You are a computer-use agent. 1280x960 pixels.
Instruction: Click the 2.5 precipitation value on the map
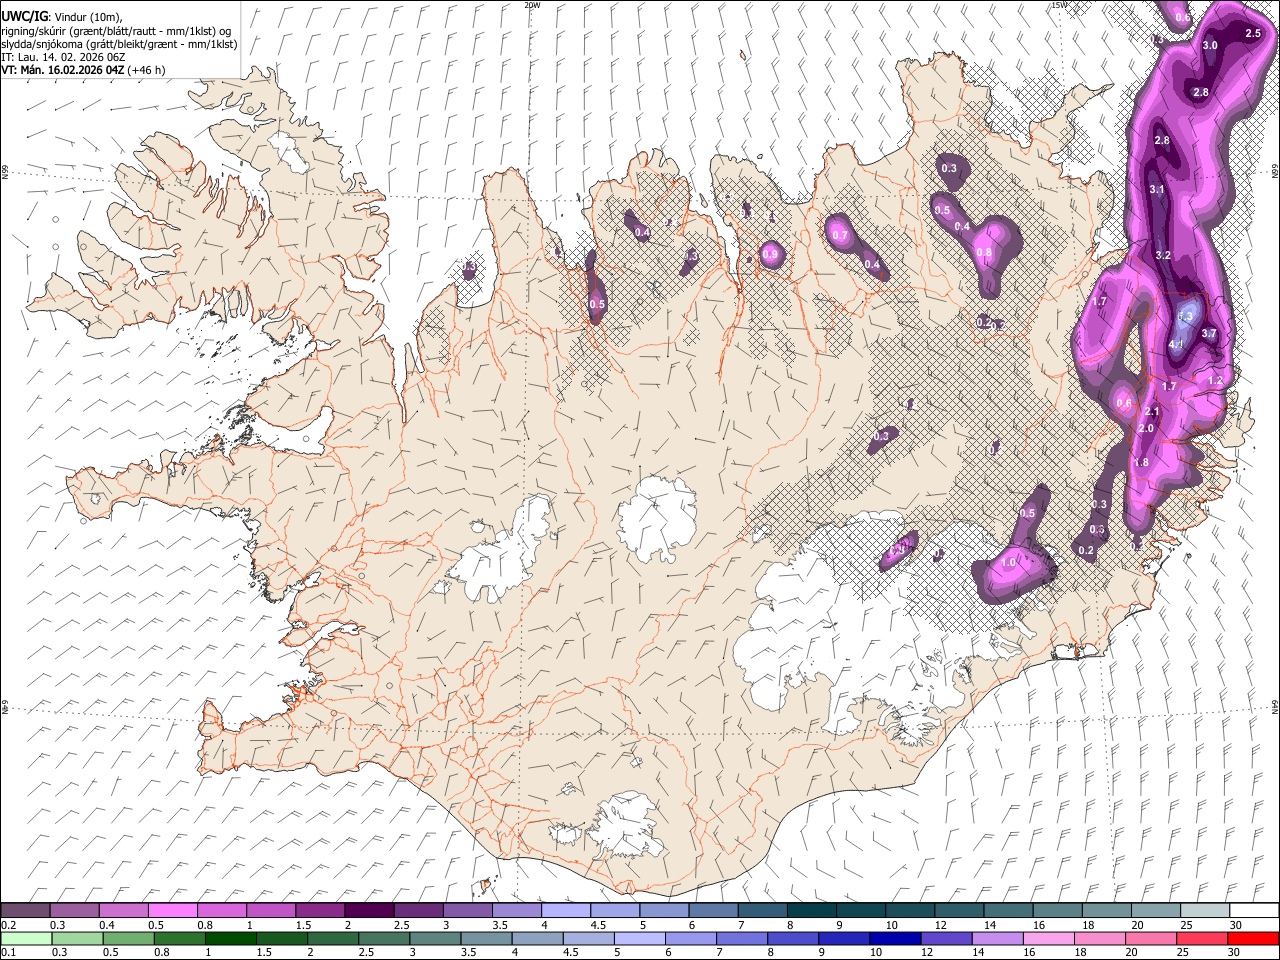tap(1253, 33)
